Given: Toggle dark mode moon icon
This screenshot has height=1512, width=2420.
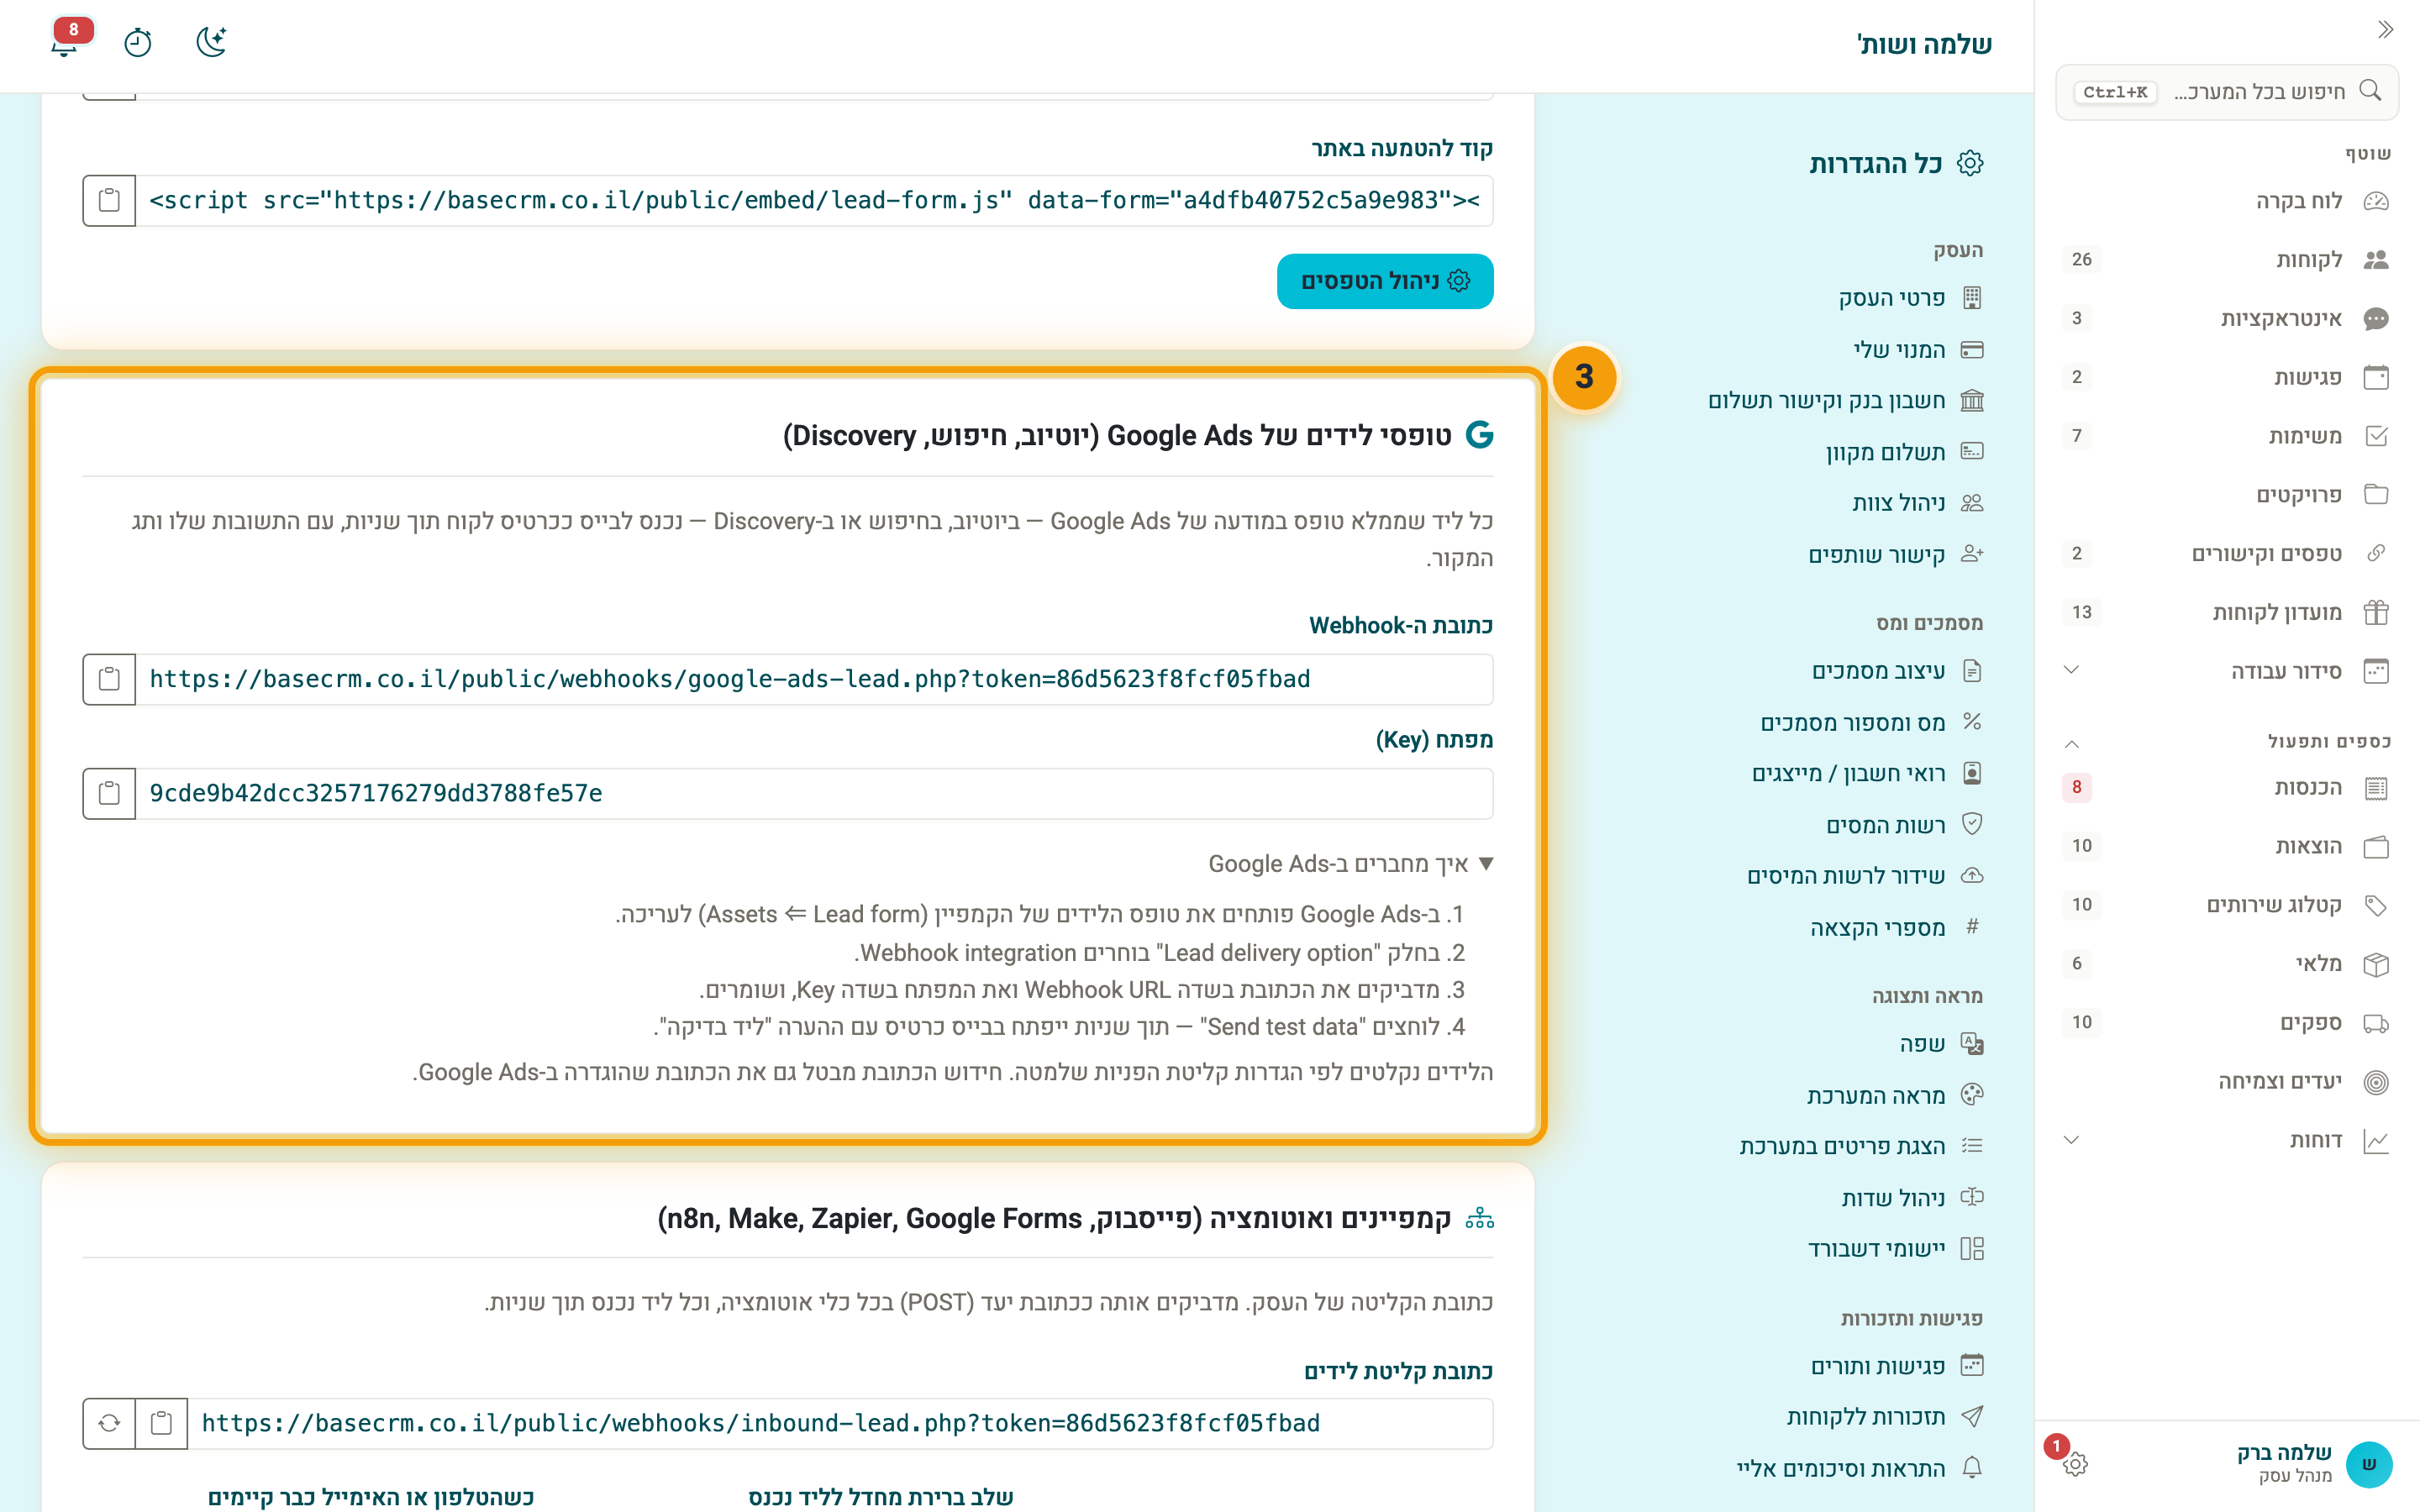Looking at the screenshot, I should pos(211,42).
